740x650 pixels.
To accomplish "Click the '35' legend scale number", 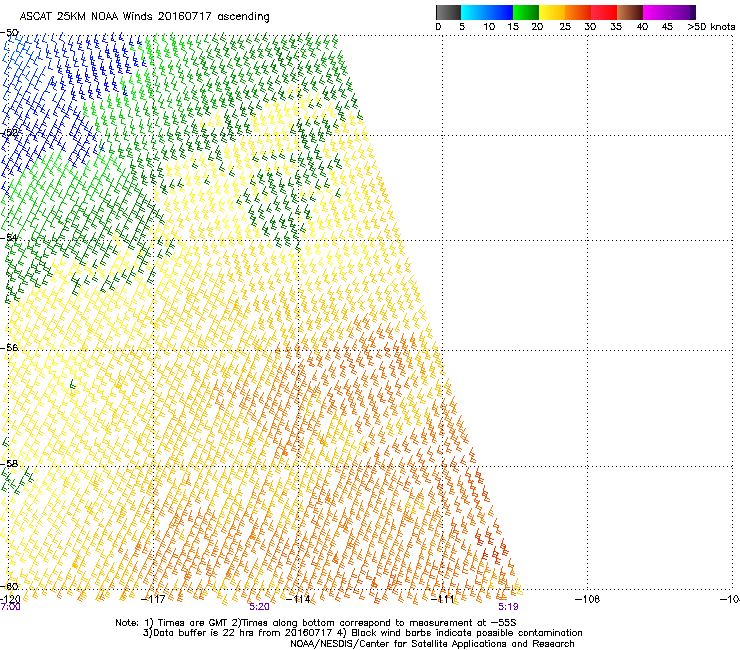I will coord(616,27).
